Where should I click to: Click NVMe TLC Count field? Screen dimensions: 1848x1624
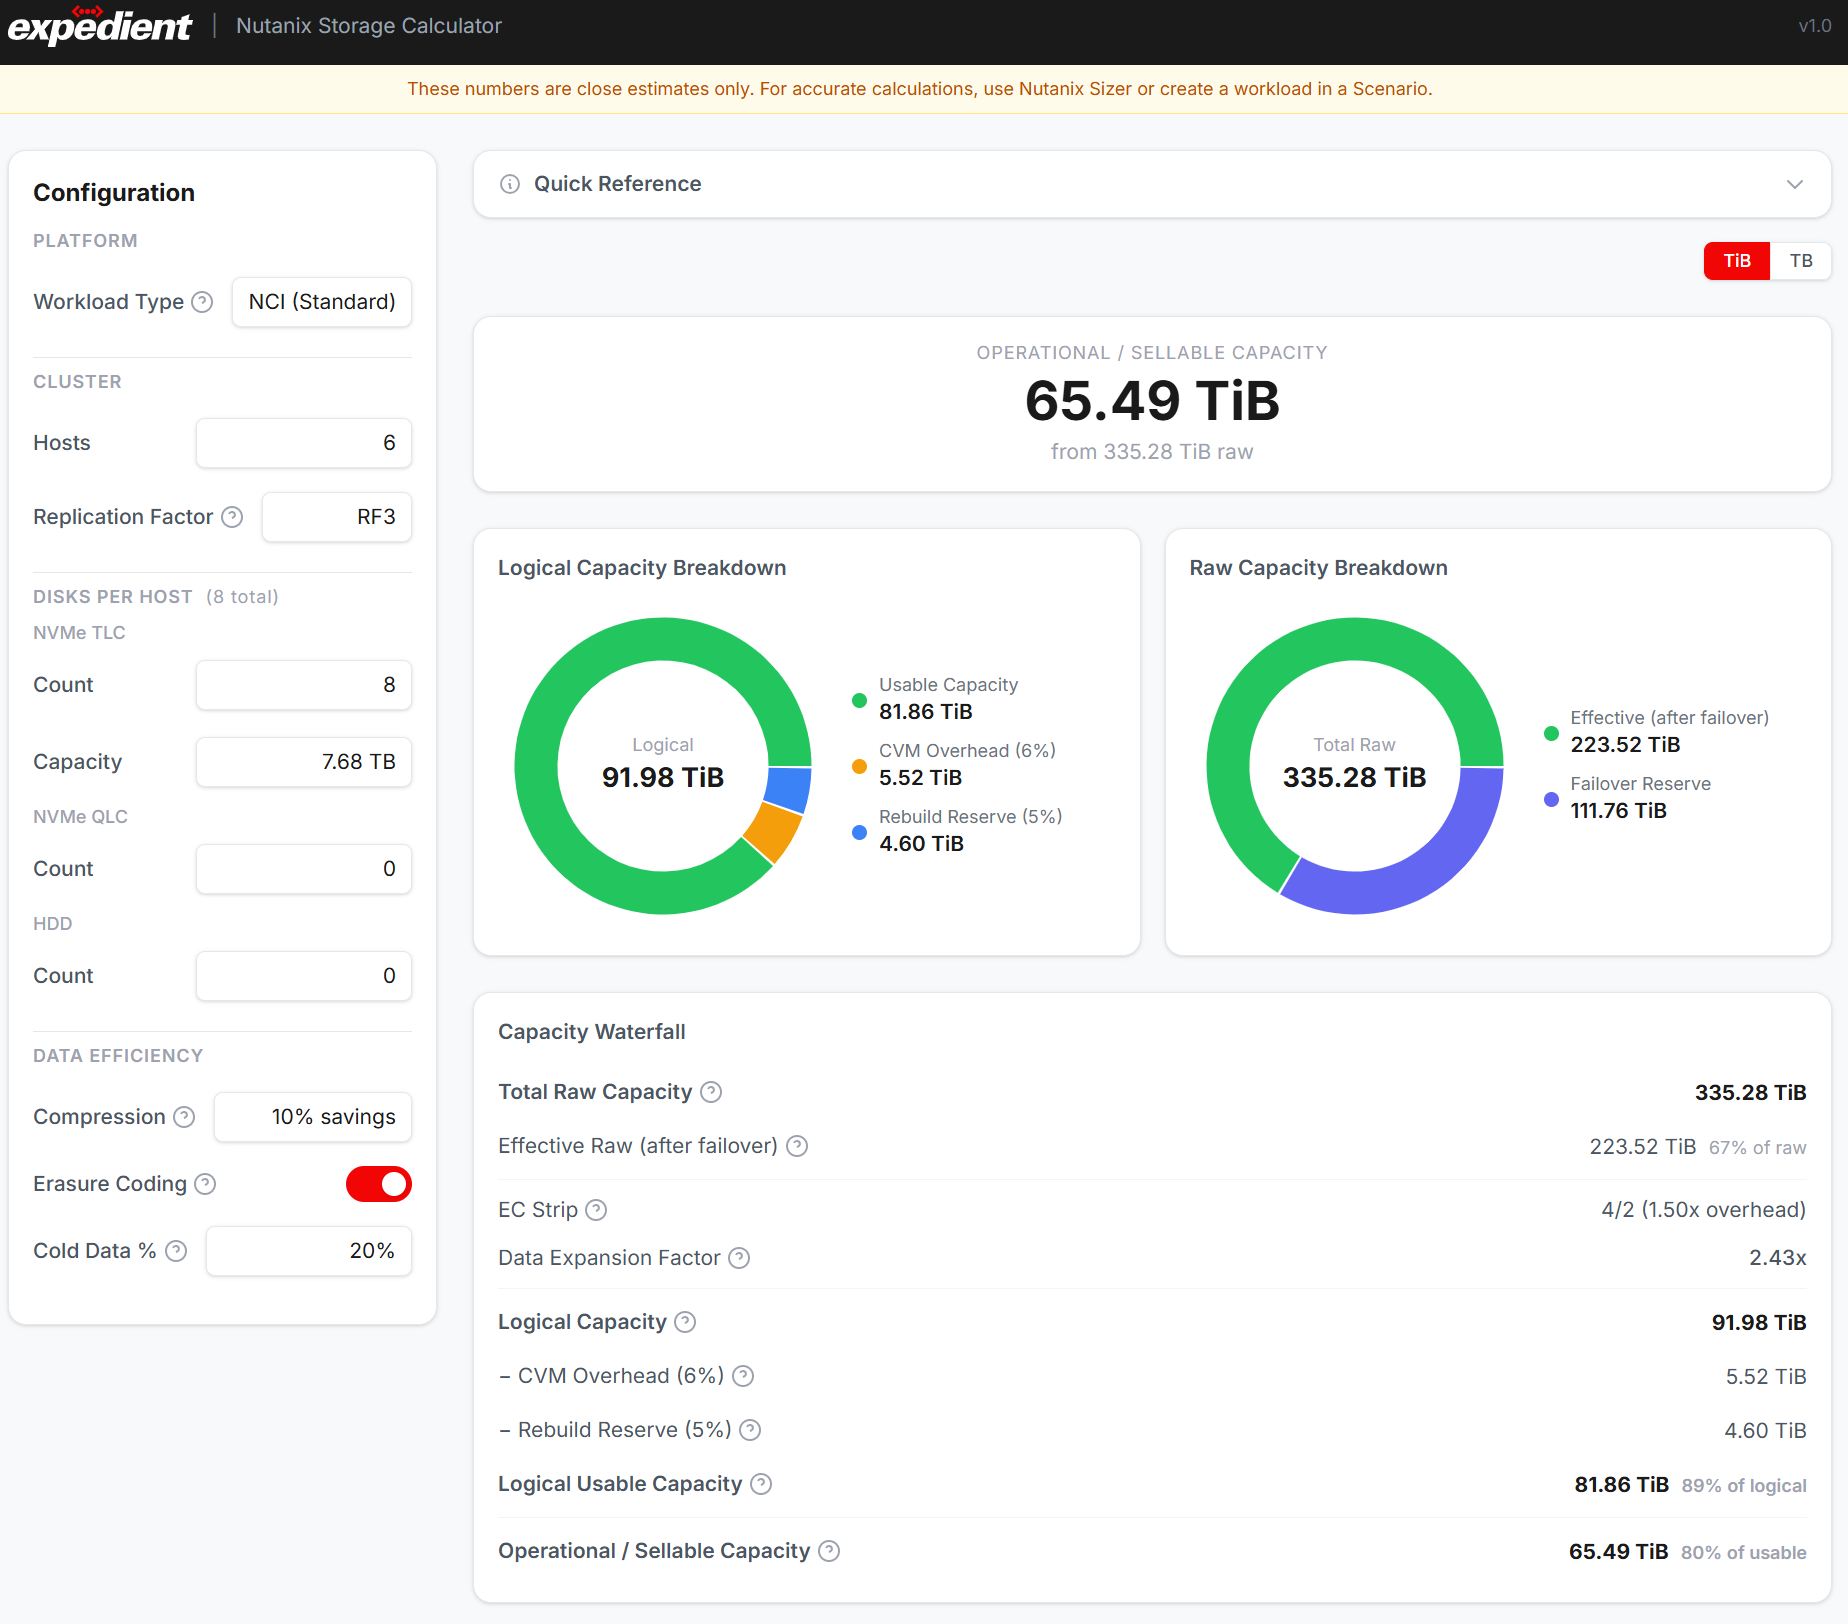coord(304,685)
